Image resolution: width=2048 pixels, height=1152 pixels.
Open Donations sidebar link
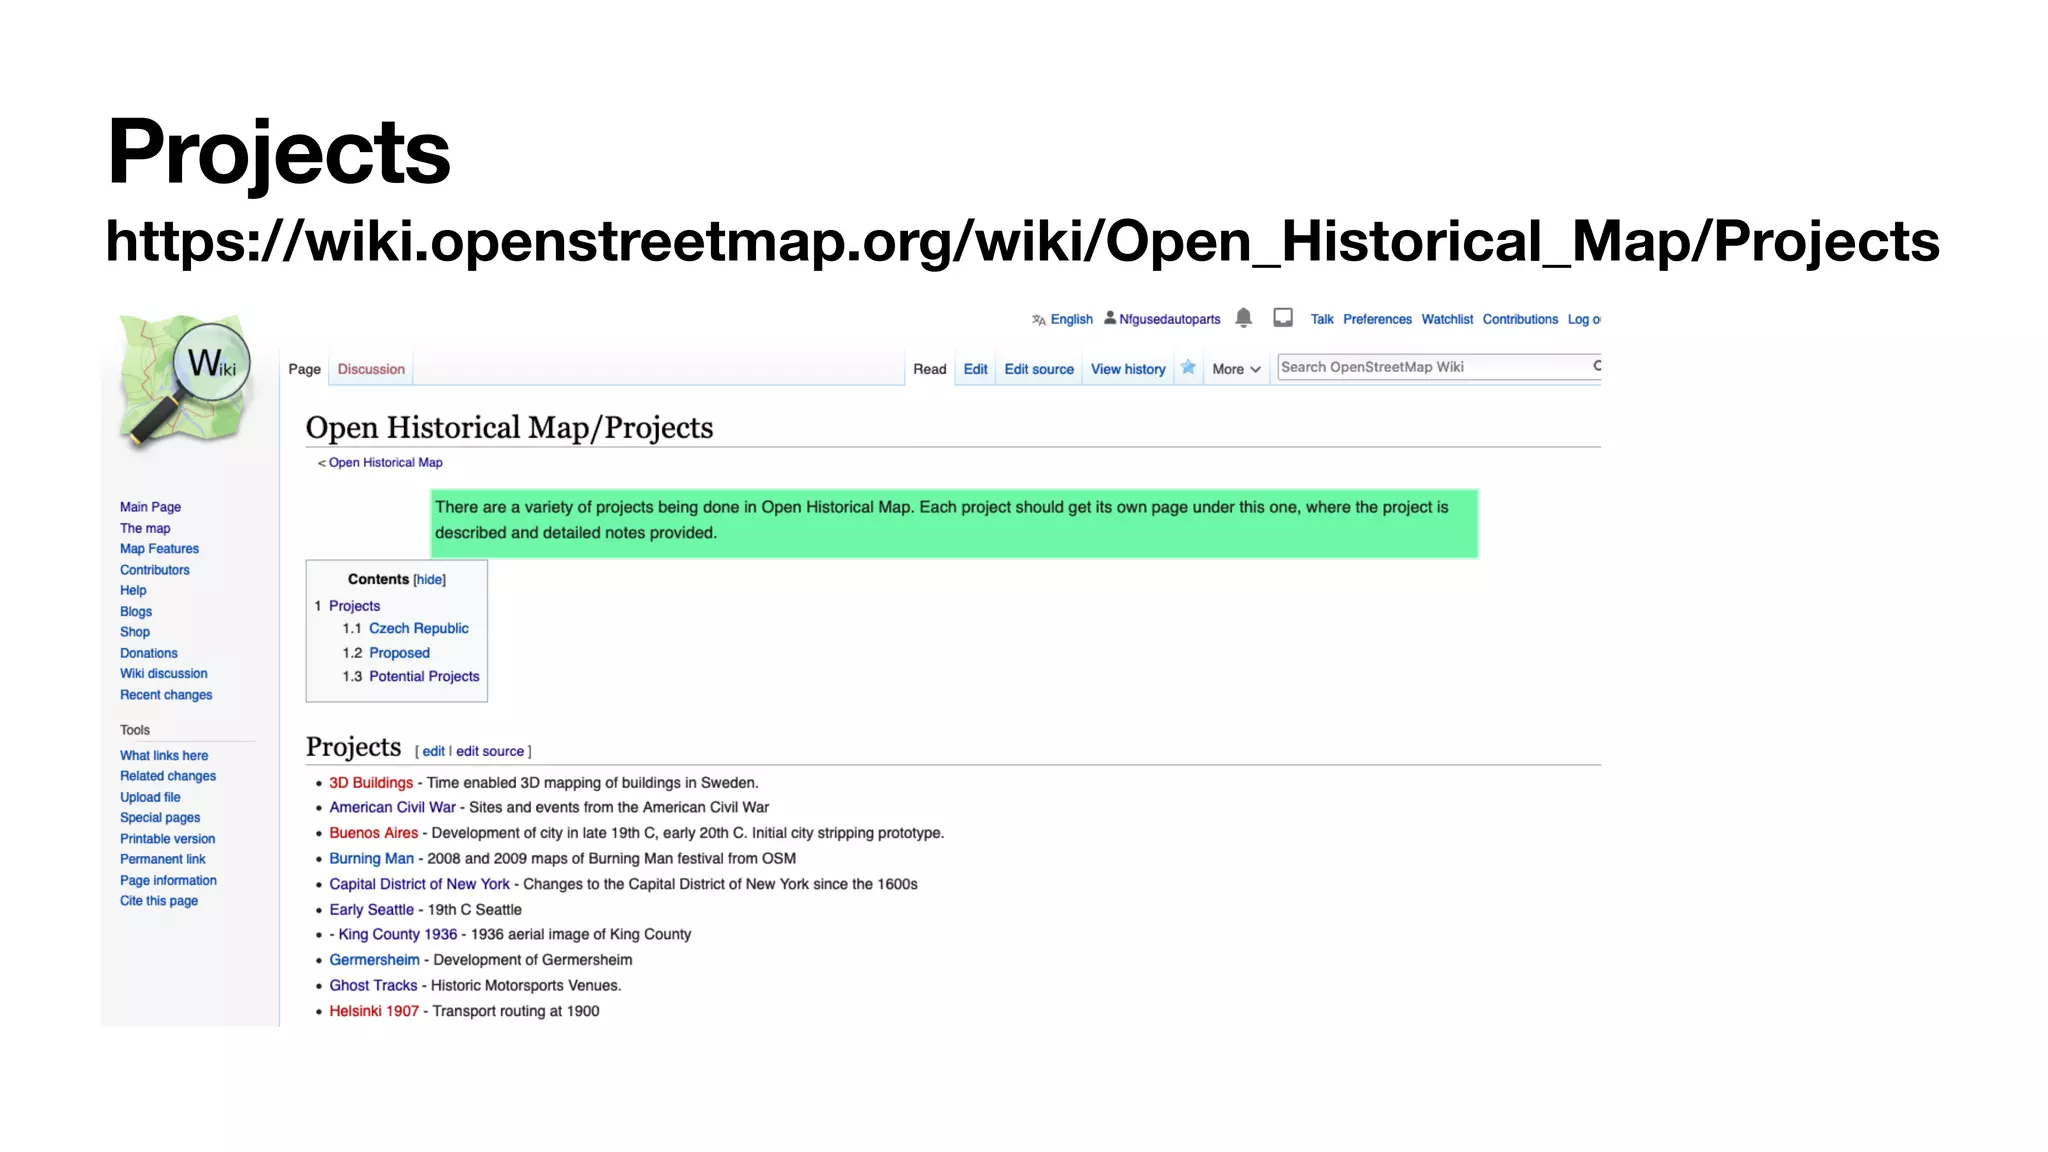coord(148,653)
